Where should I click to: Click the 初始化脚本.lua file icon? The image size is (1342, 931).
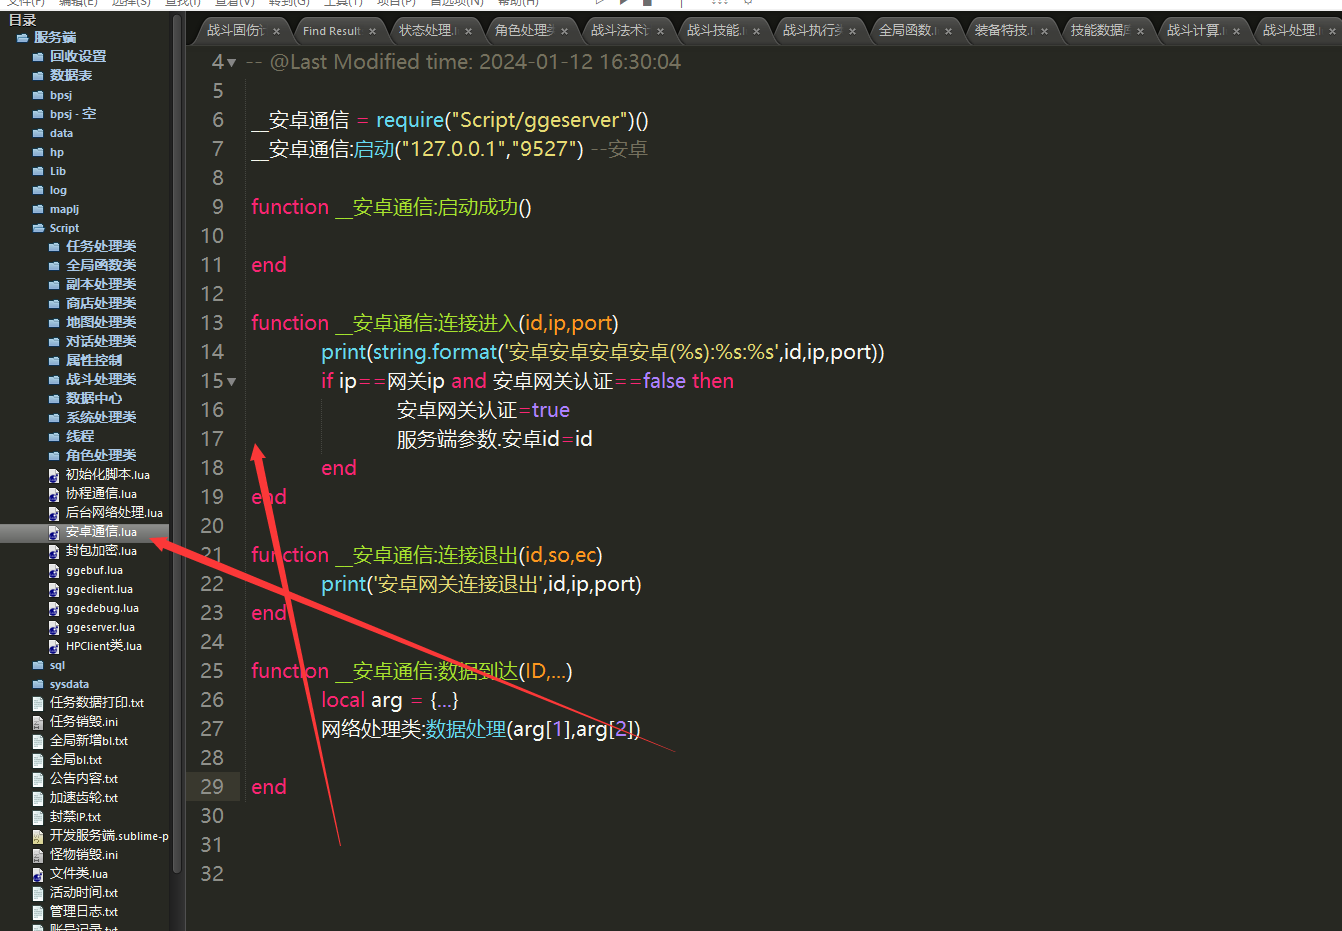tap(54, 475)
